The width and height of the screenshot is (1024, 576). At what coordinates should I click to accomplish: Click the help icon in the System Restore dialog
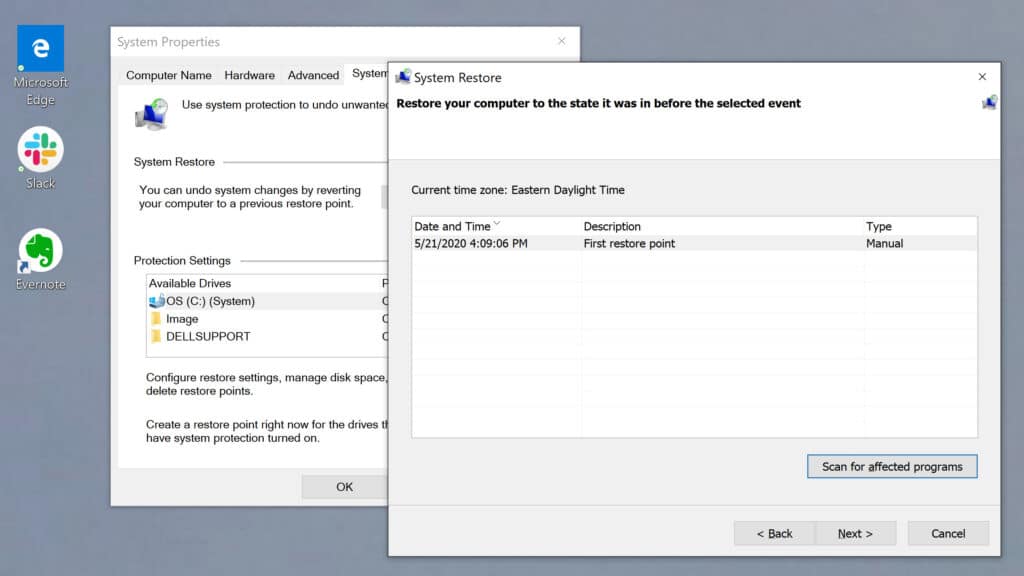coord(988,102)
